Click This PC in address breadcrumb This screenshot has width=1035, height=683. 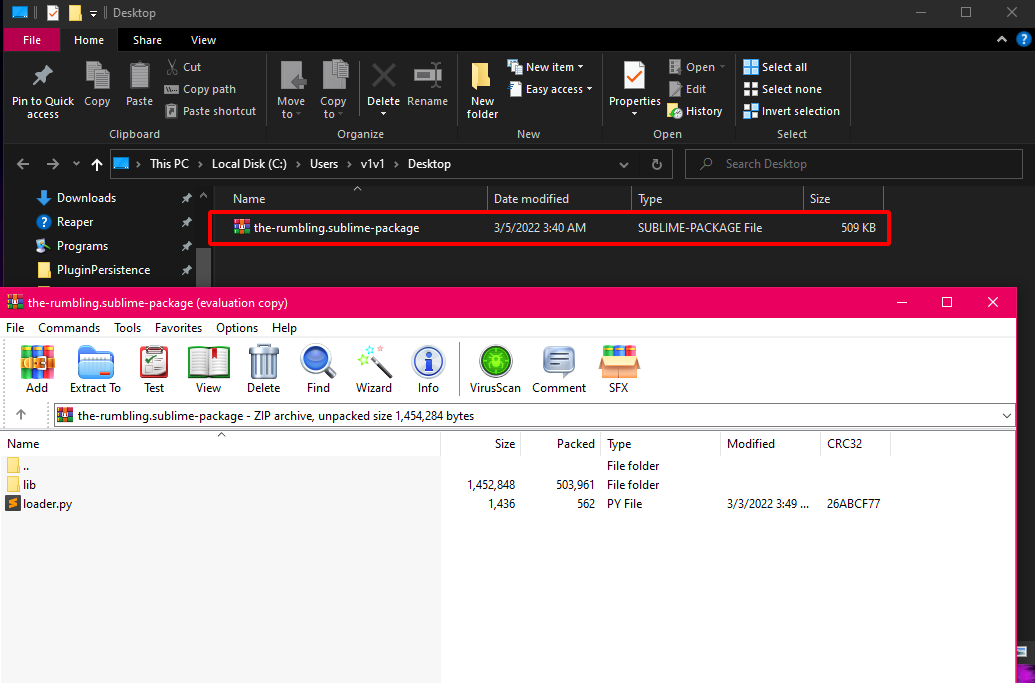point(169,164)
